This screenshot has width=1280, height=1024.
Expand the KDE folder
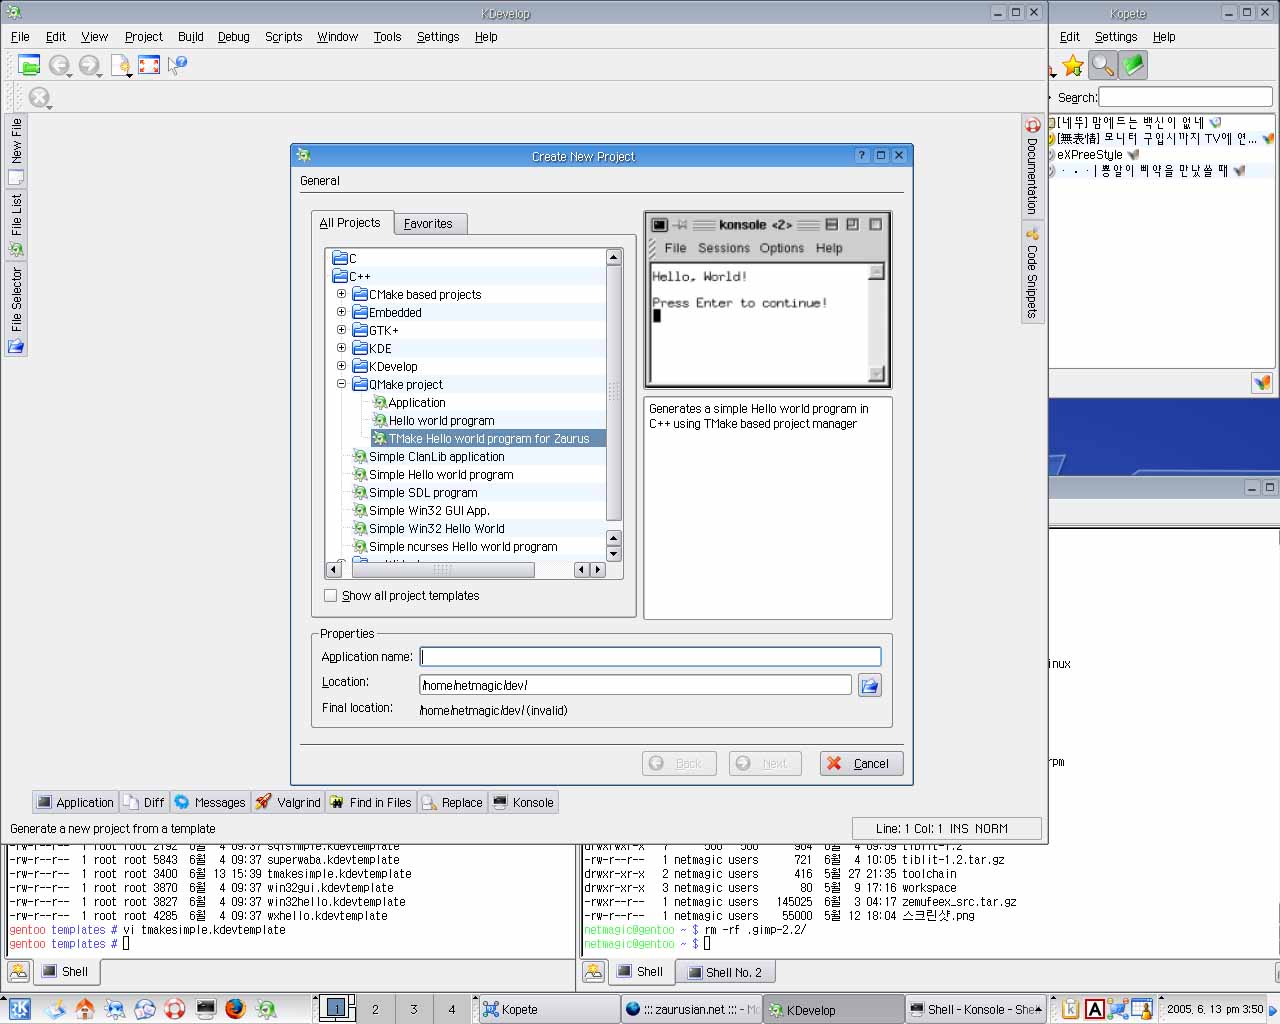tap(341, 348)
